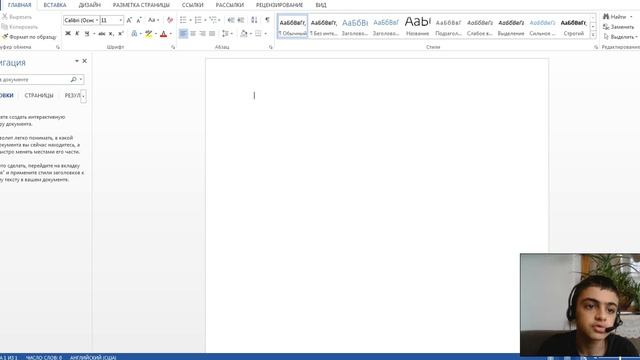
Task: Open the Clipboard pane launcher
Action: (x=58, y=47)
